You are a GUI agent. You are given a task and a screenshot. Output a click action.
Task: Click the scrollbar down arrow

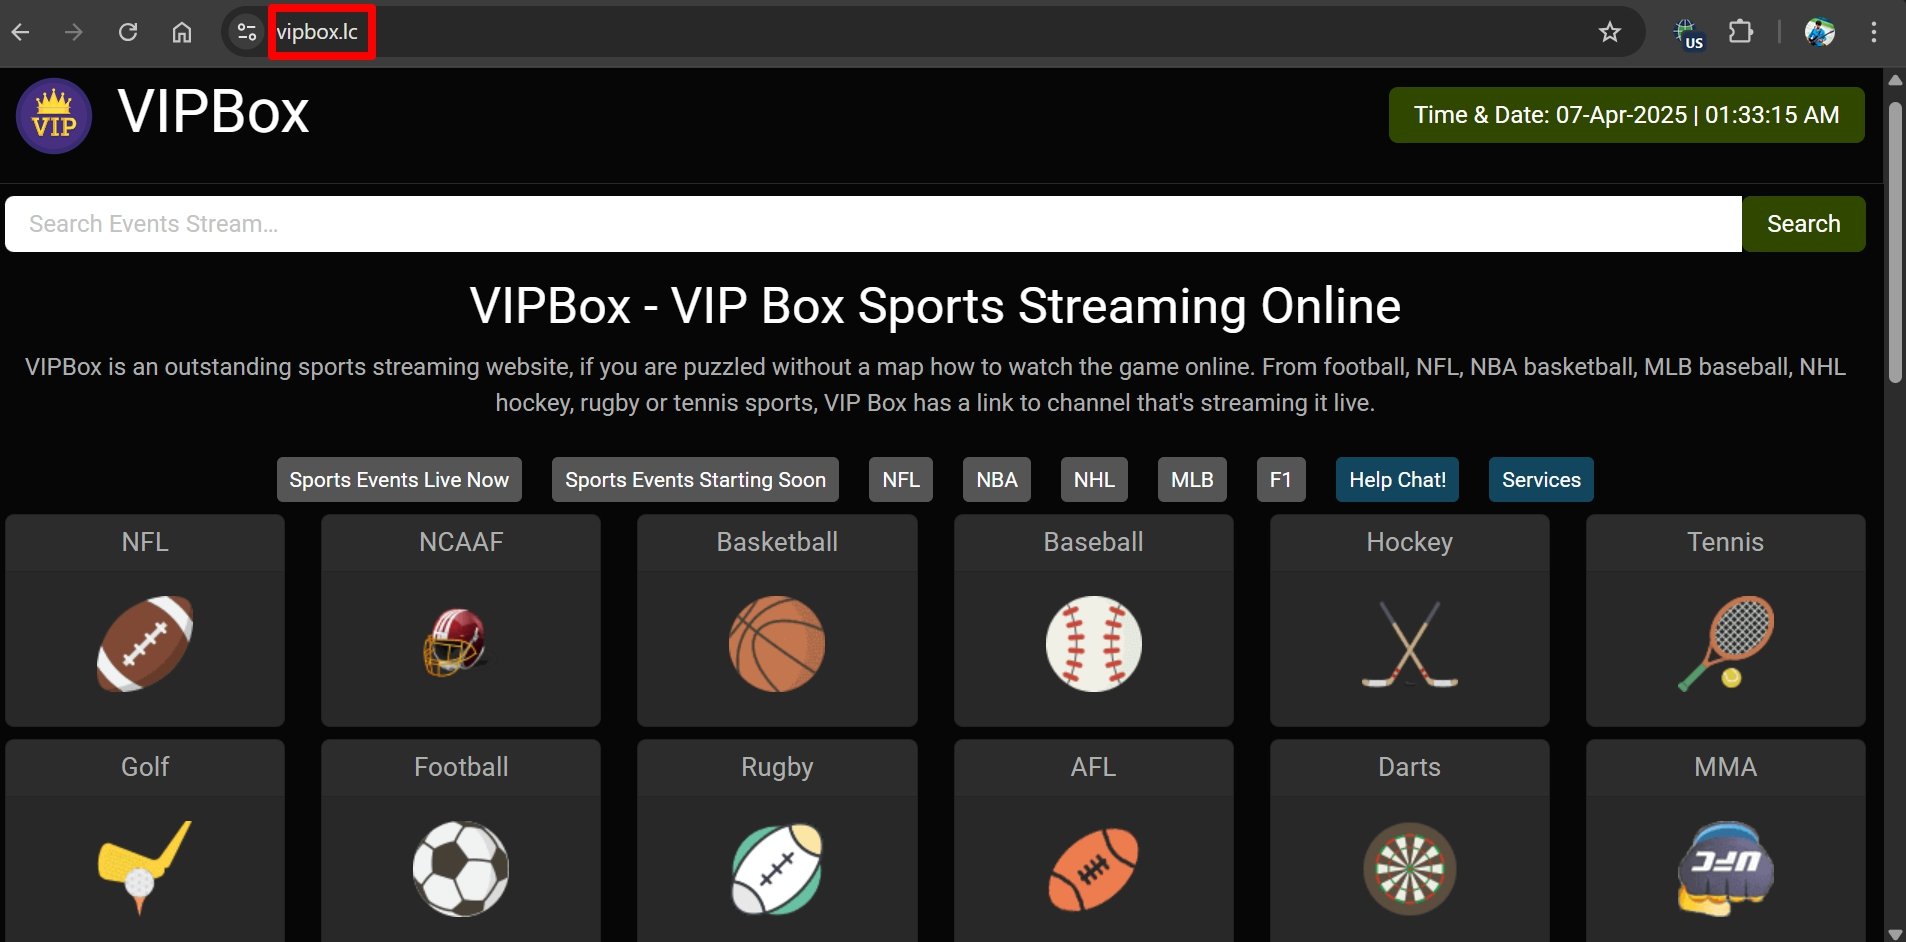pos(1895,933)
